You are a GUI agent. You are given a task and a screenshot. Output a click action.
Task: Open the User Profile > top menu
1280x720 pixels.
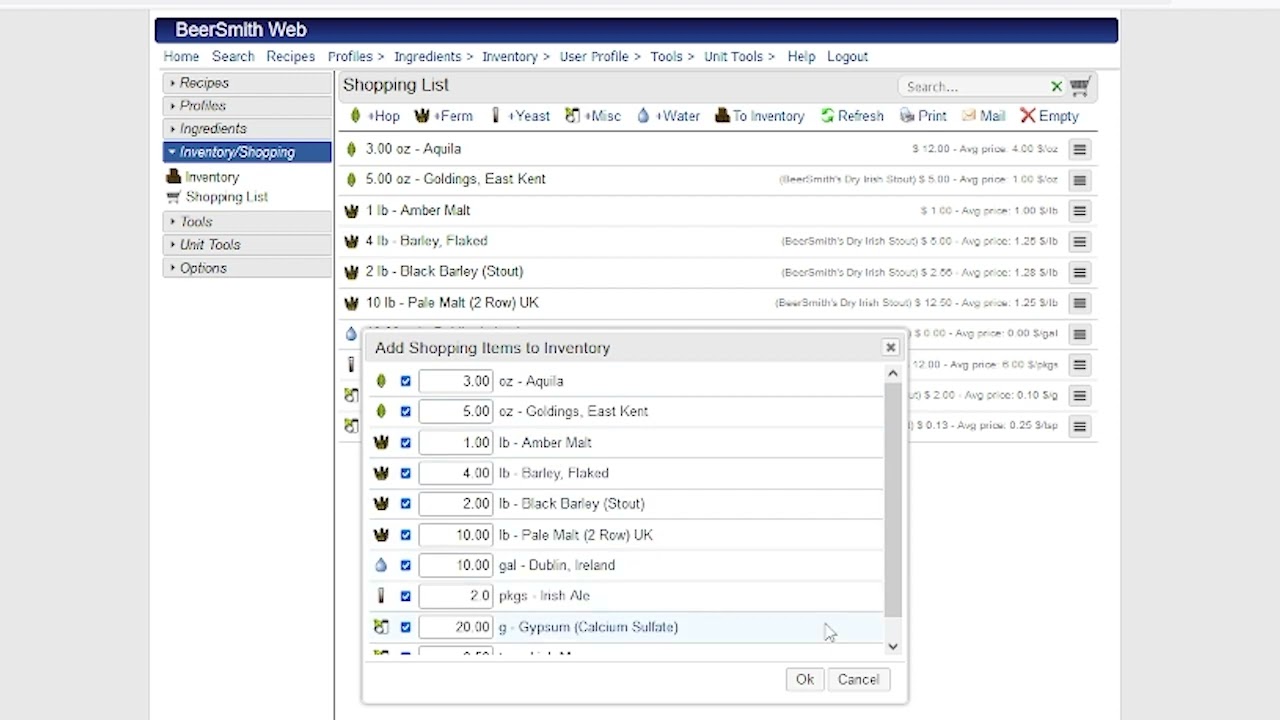pyautogui.click(x=599, y=57)
